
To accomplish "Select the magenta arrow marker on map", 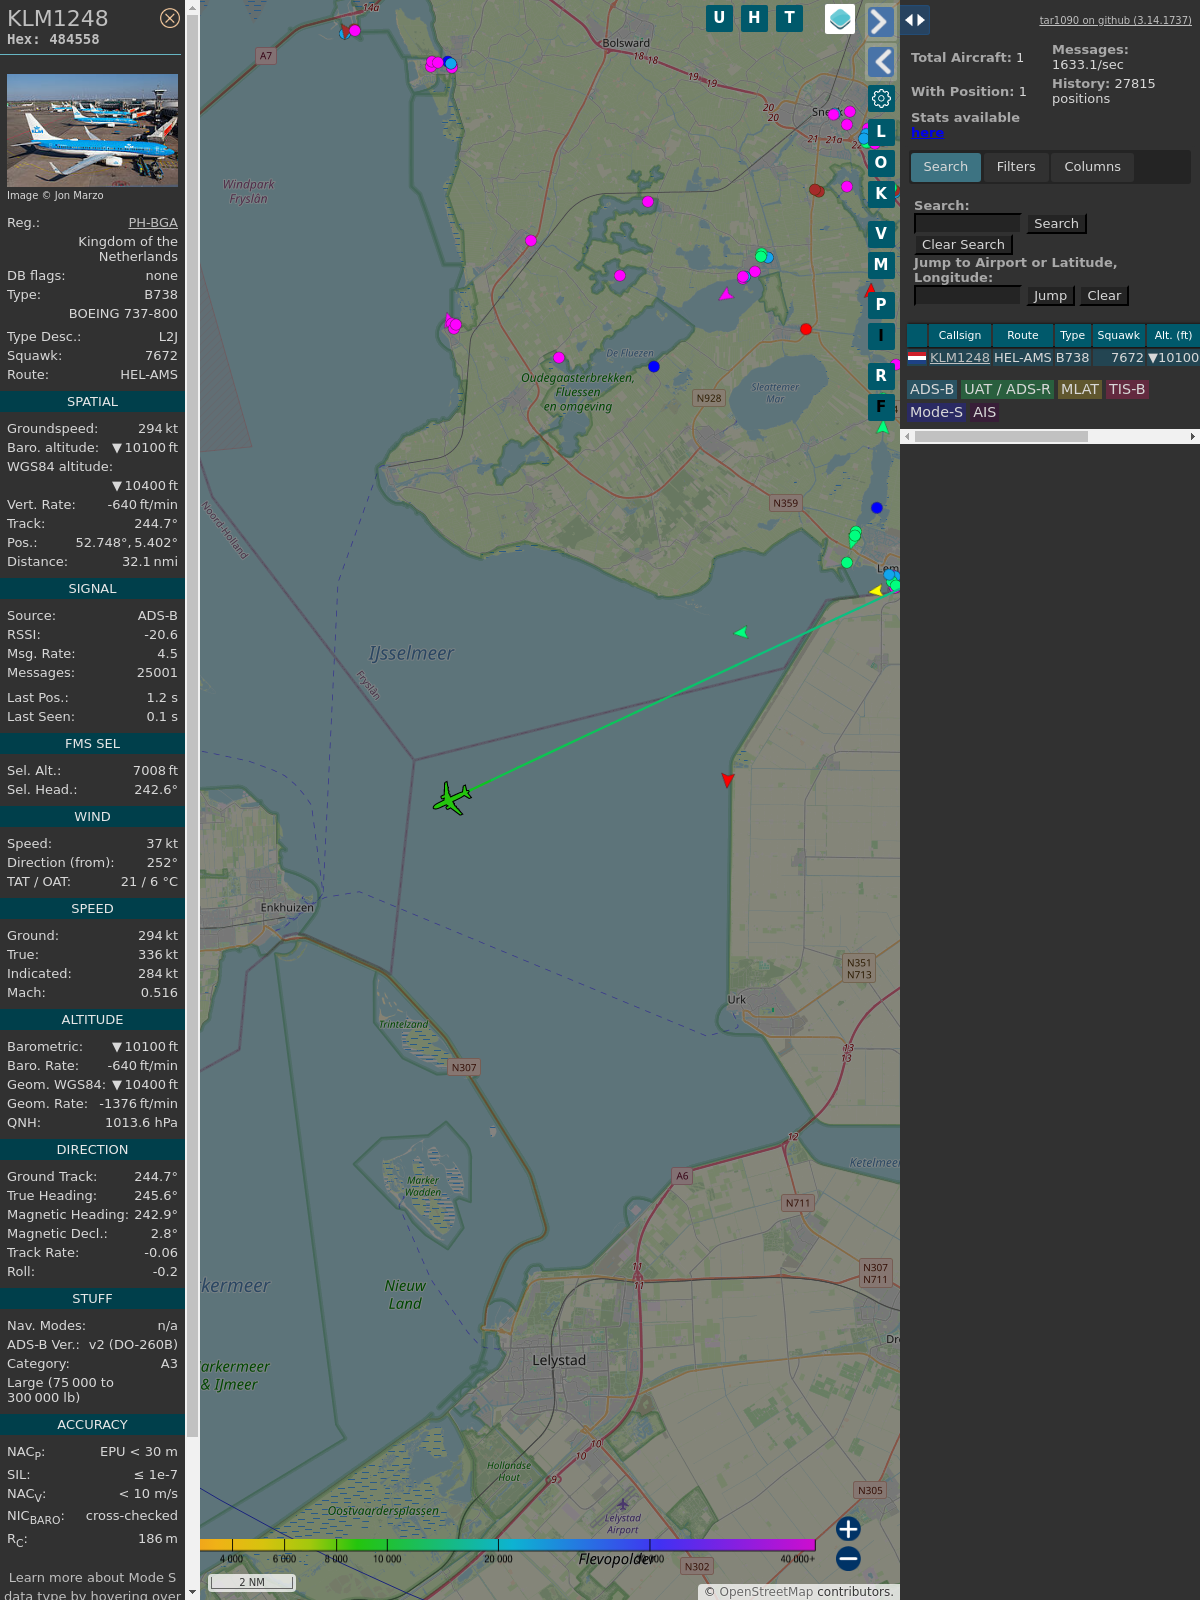I will coord(726,294).
